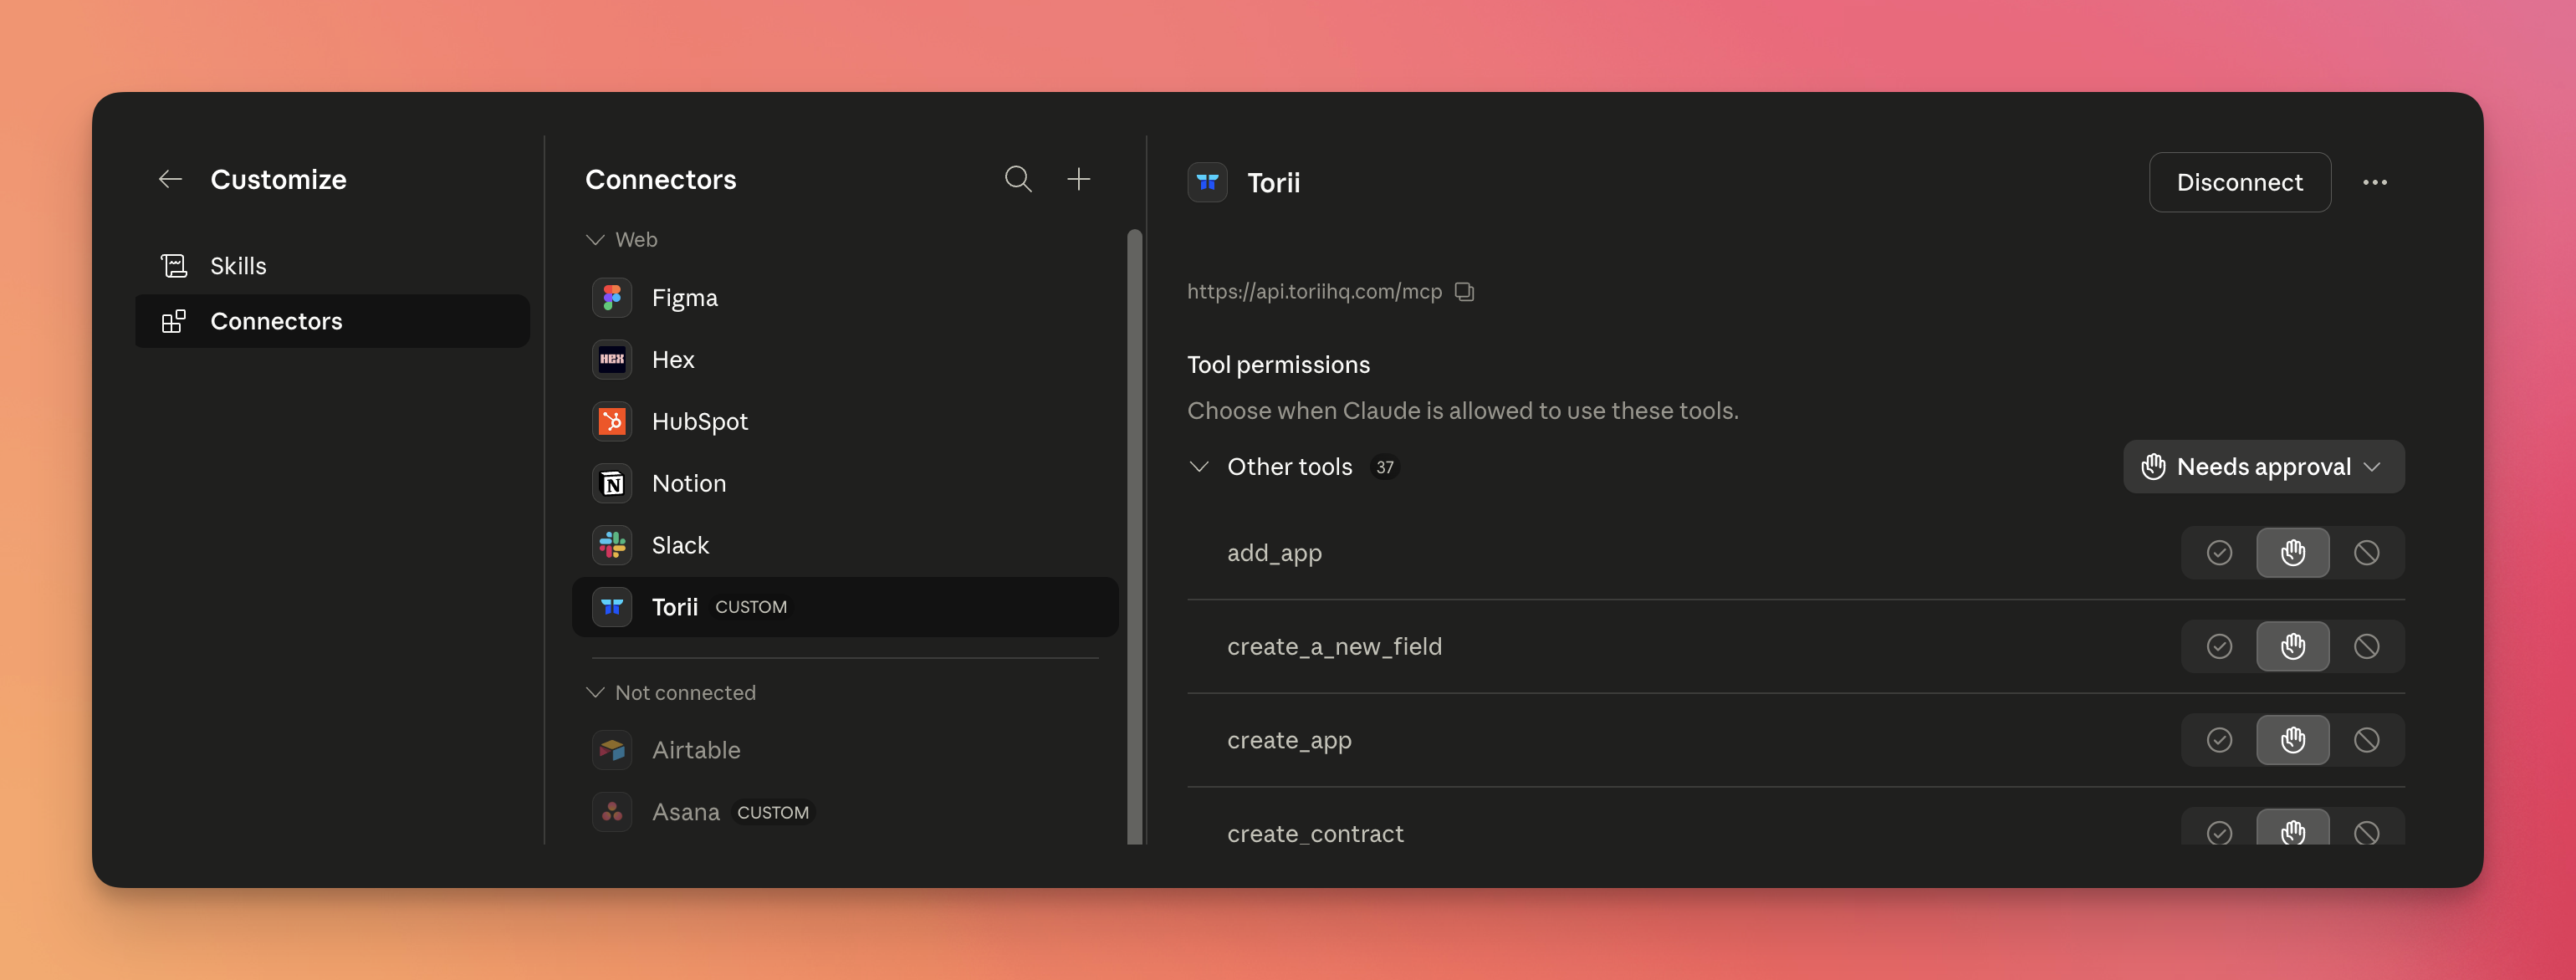The height and width of the screenshot is (980, 2576).
Task: Select the Airtable connector
Action: click(845, 750)
